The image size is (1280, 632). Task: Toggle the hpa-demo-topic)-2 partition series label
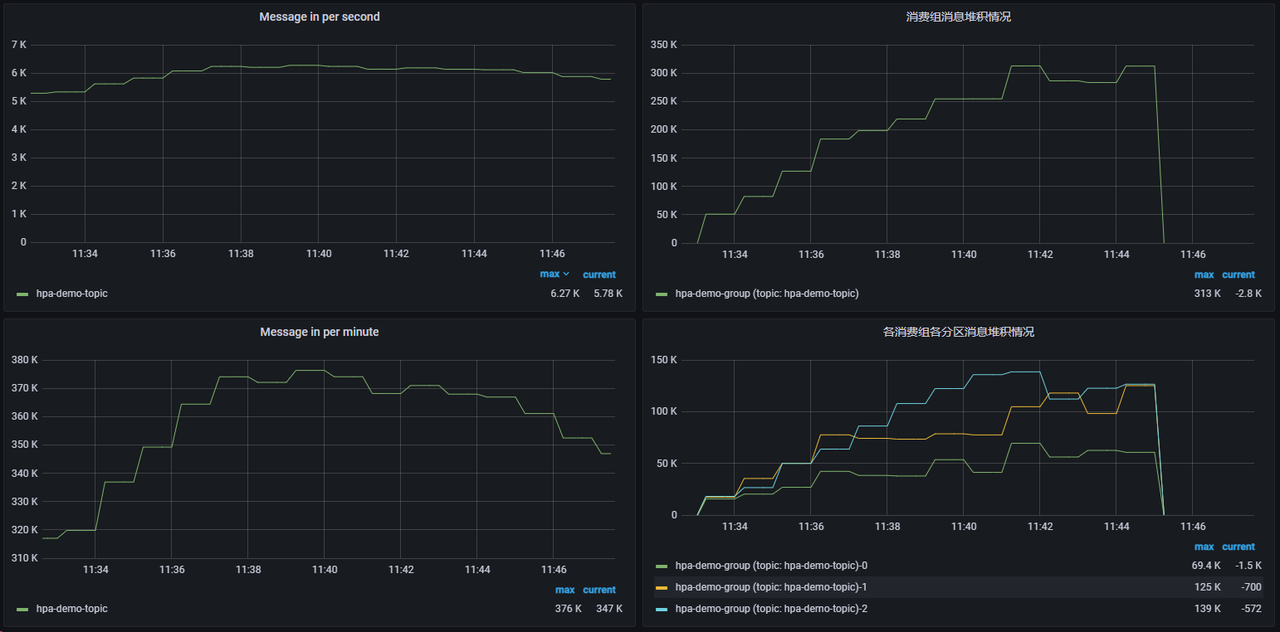click(771, 609)
